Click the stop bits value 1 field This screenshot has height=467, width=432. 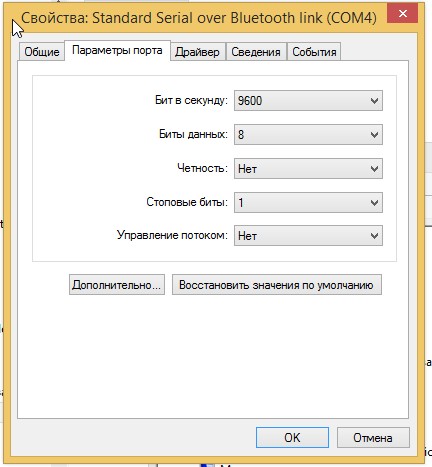(x=308, y=203)
